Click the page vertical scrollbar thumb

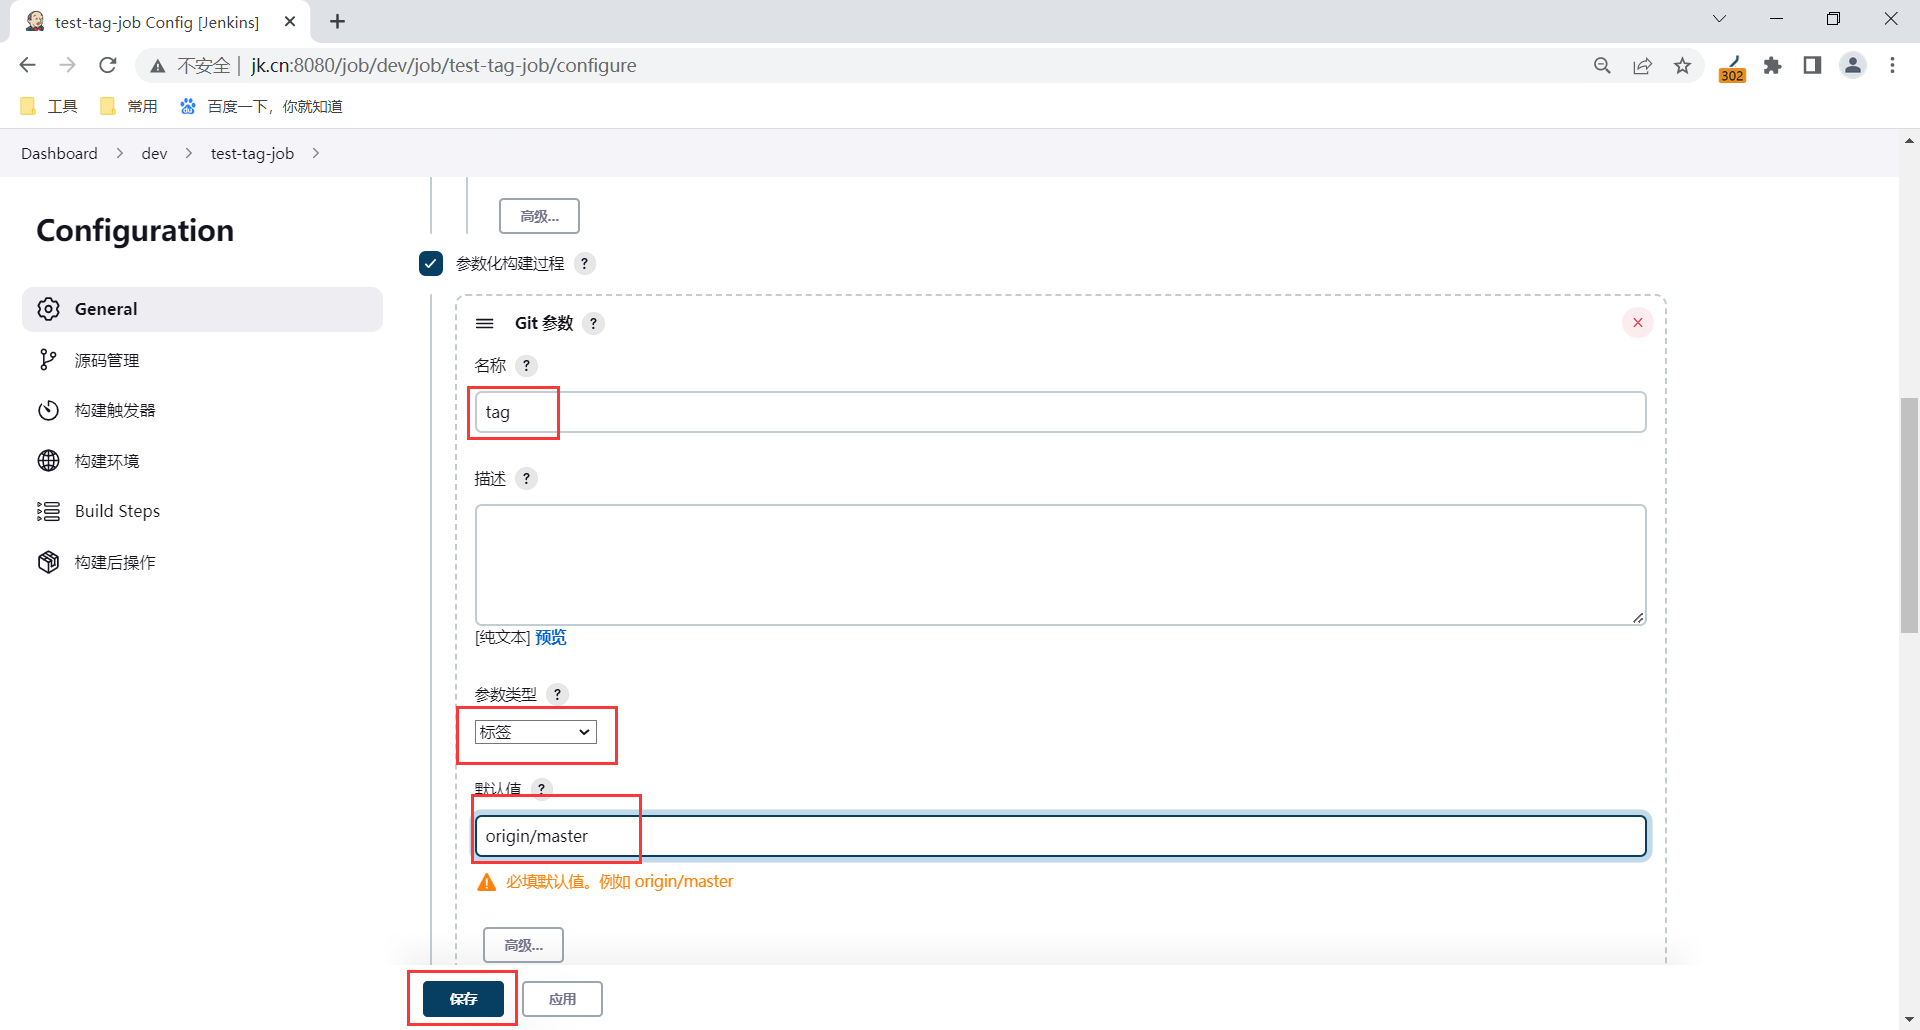(x=1909, y=515)
